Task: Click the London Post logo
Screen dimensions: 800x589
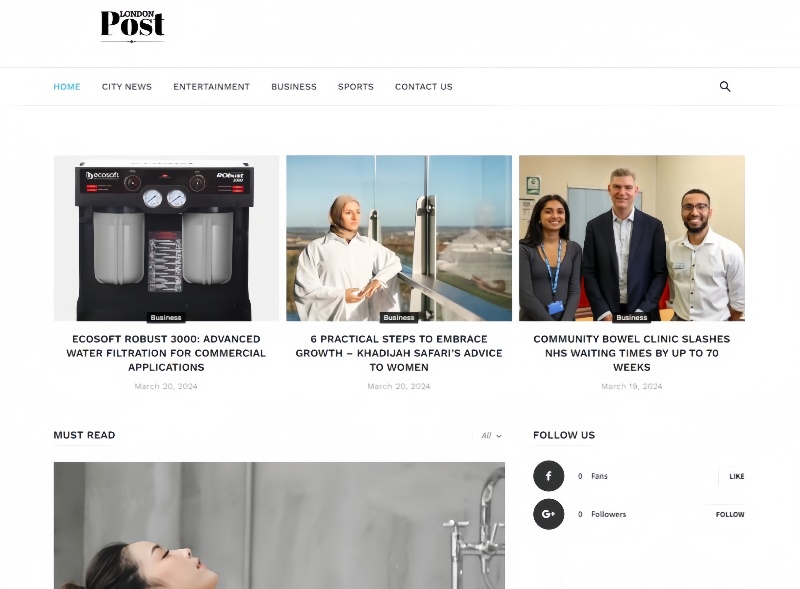Action: point(132,26)
